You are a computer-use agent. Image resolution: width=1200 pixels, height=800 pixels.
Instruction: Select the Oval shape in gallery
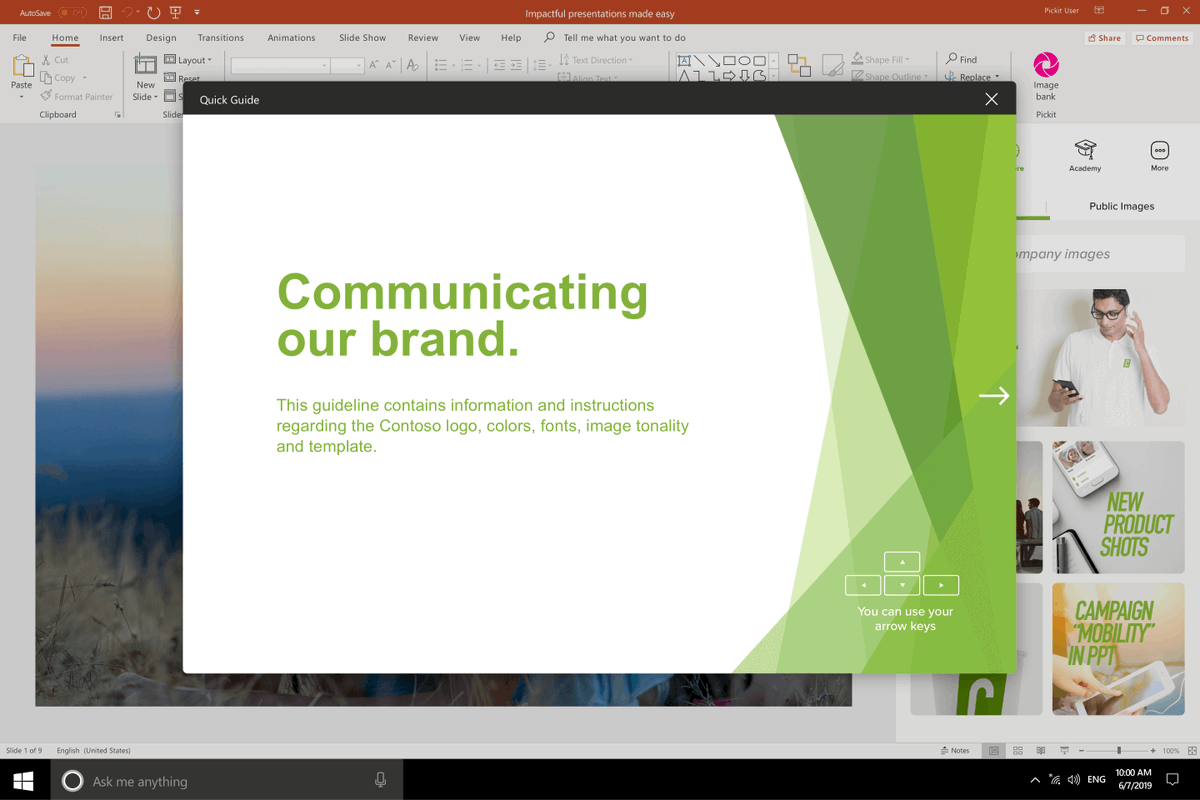tap(744, 61)
